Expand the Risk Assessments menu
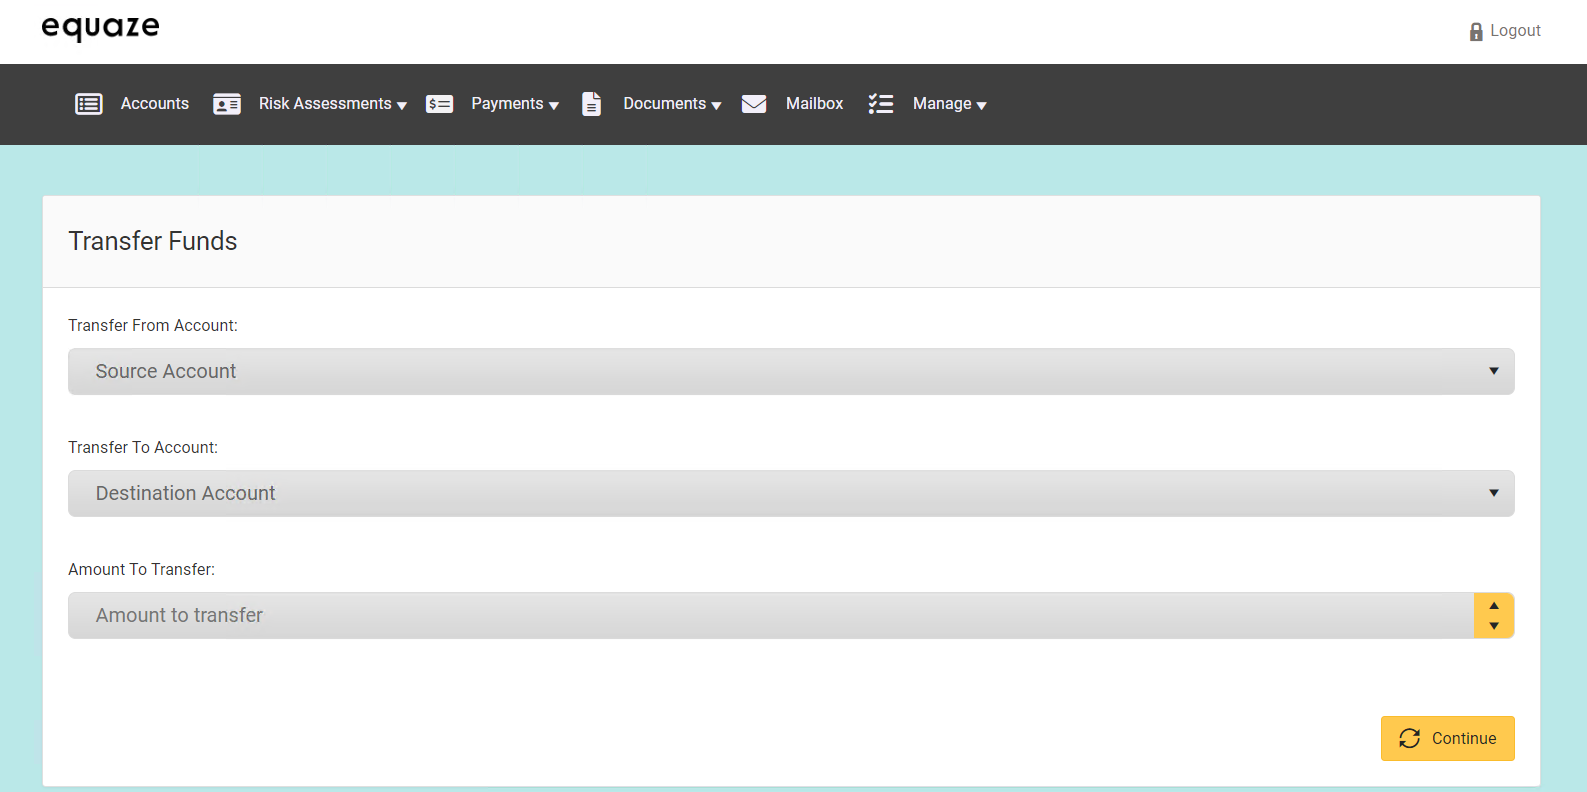1587x792 pixels. pyautogui.click(x=333, y=104)
